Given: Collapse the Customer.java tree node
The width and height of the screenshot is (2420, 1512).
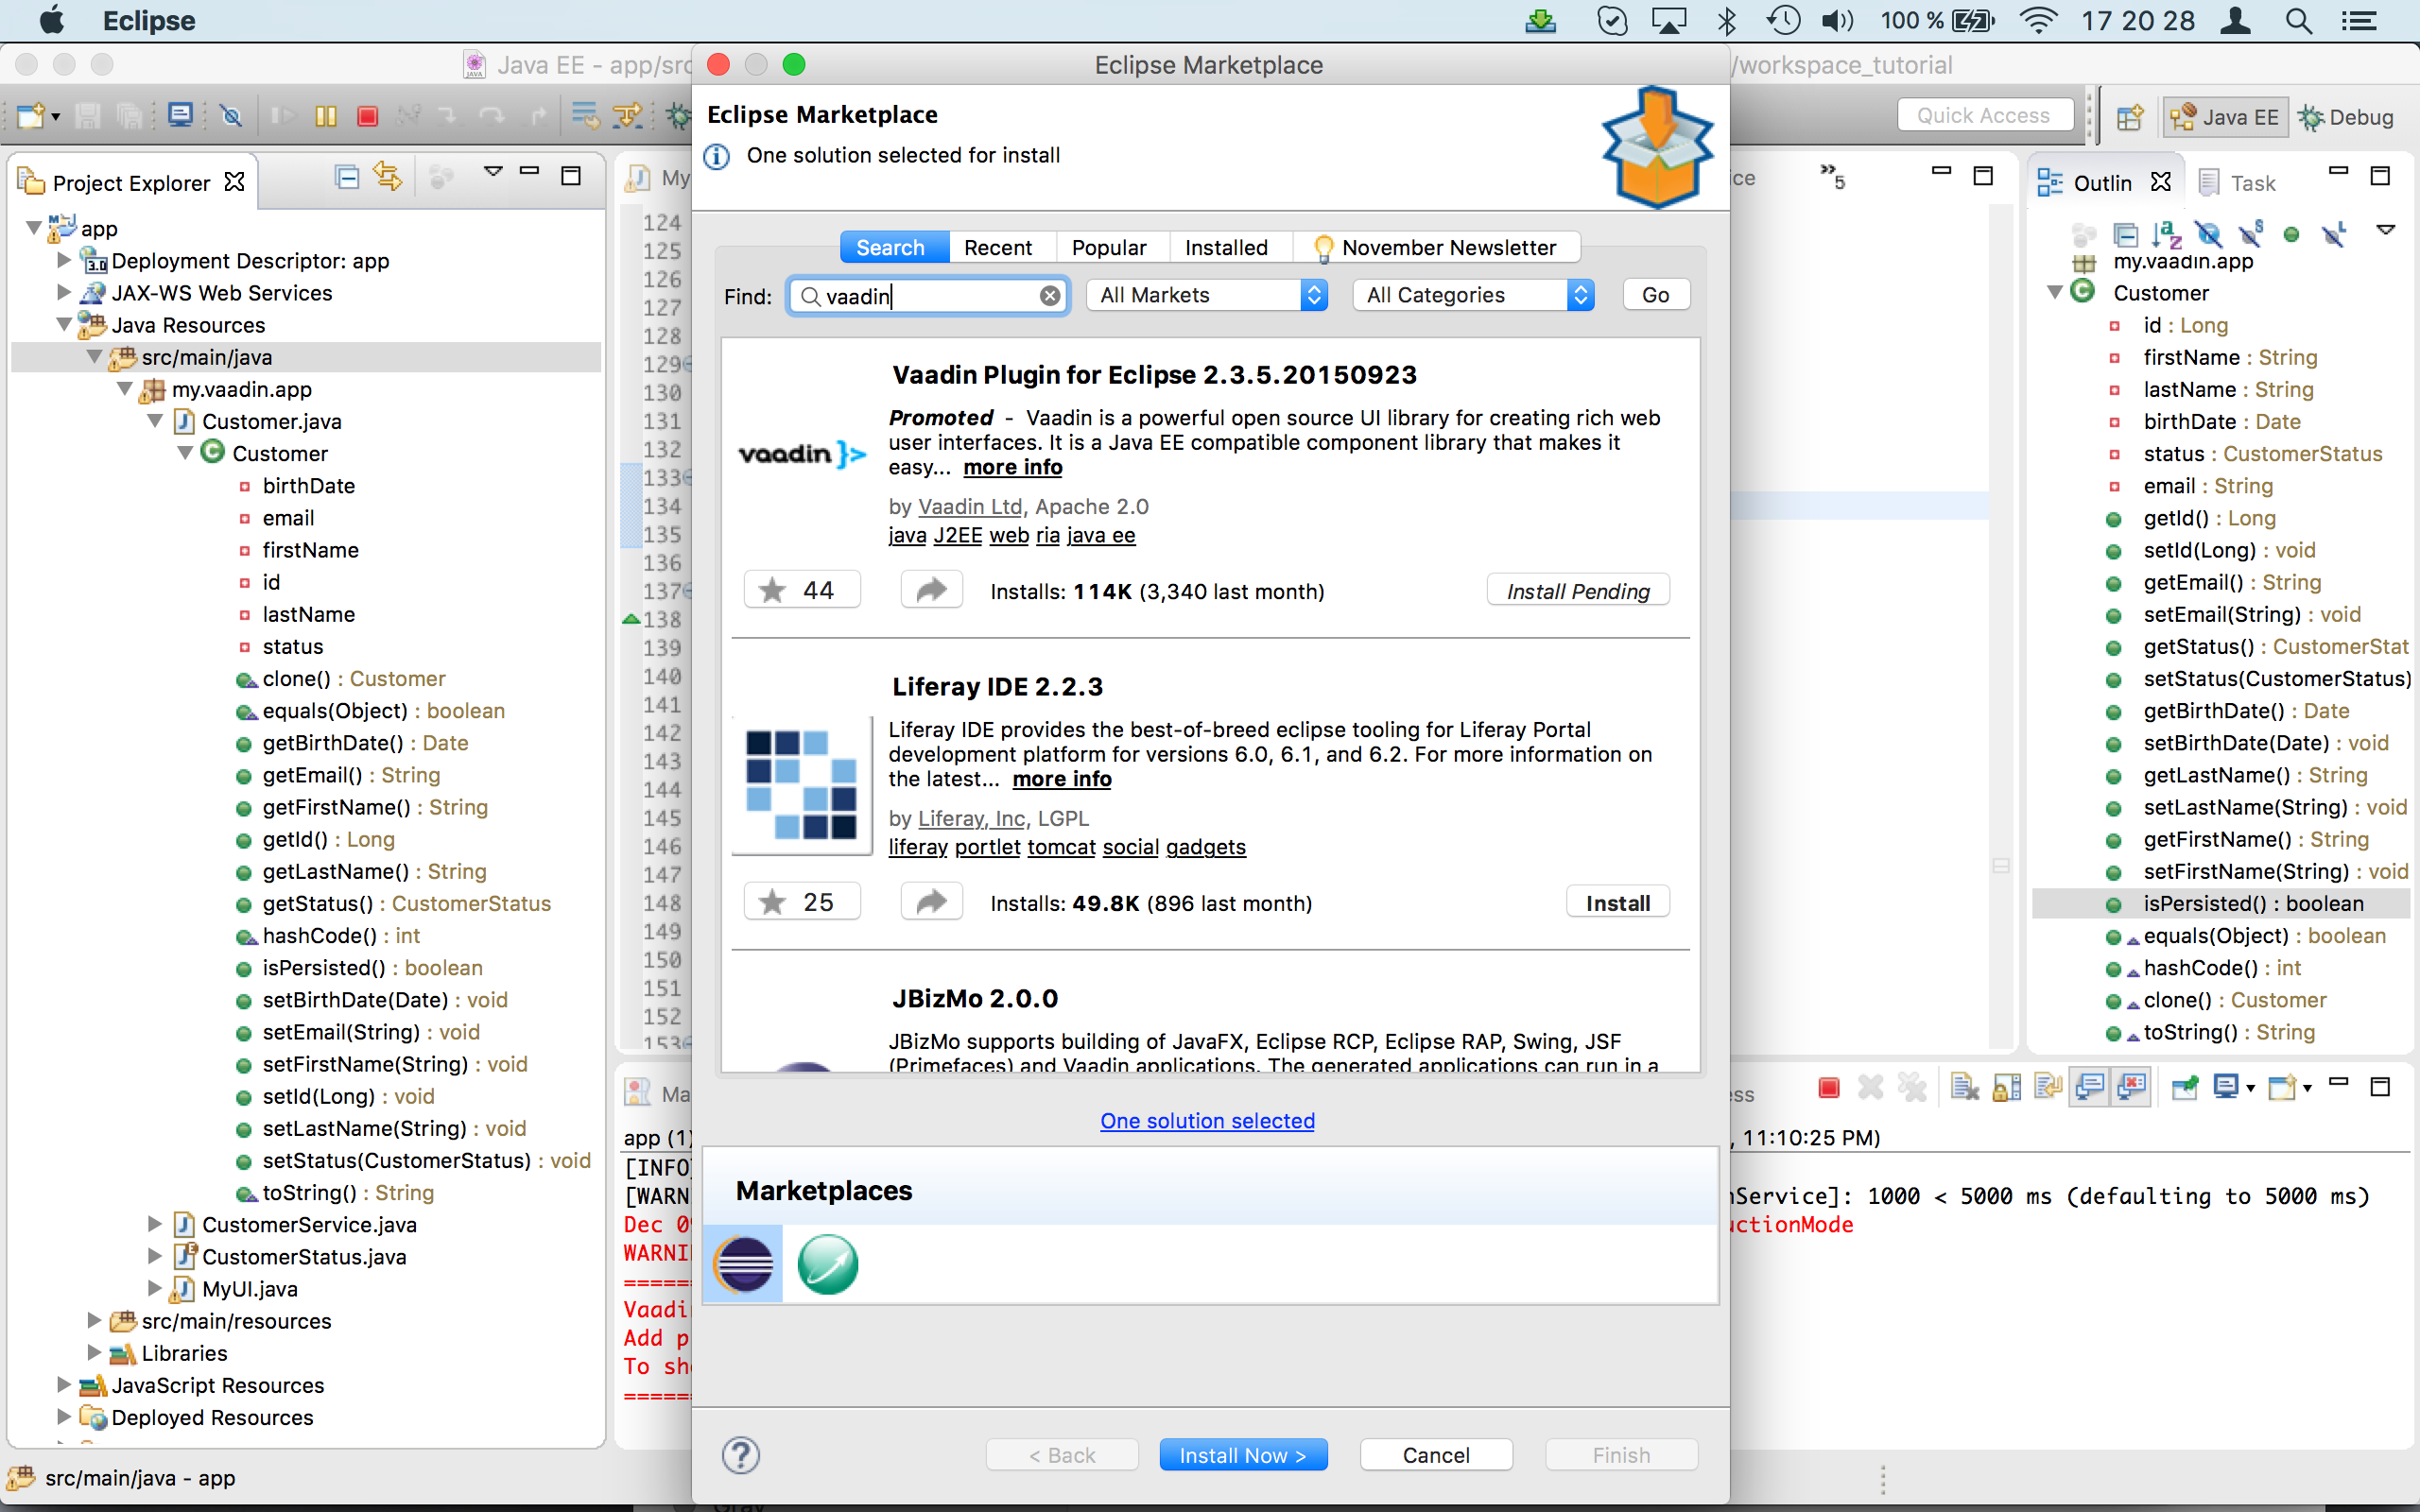Looking at the screenshot, I should (x=155, y=421).
